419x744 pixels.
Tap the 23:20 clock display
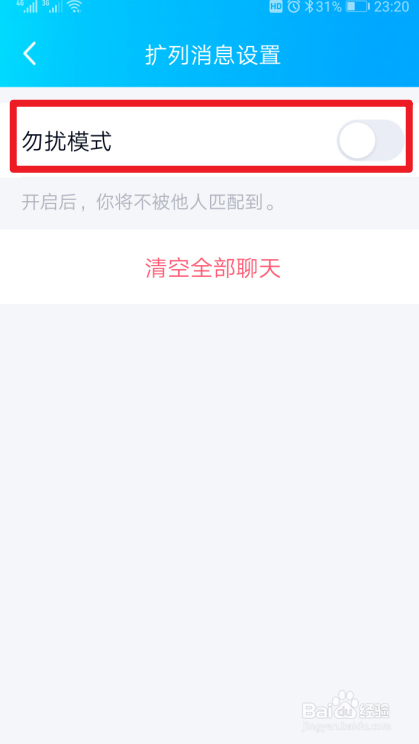click(x=391, y=7)
